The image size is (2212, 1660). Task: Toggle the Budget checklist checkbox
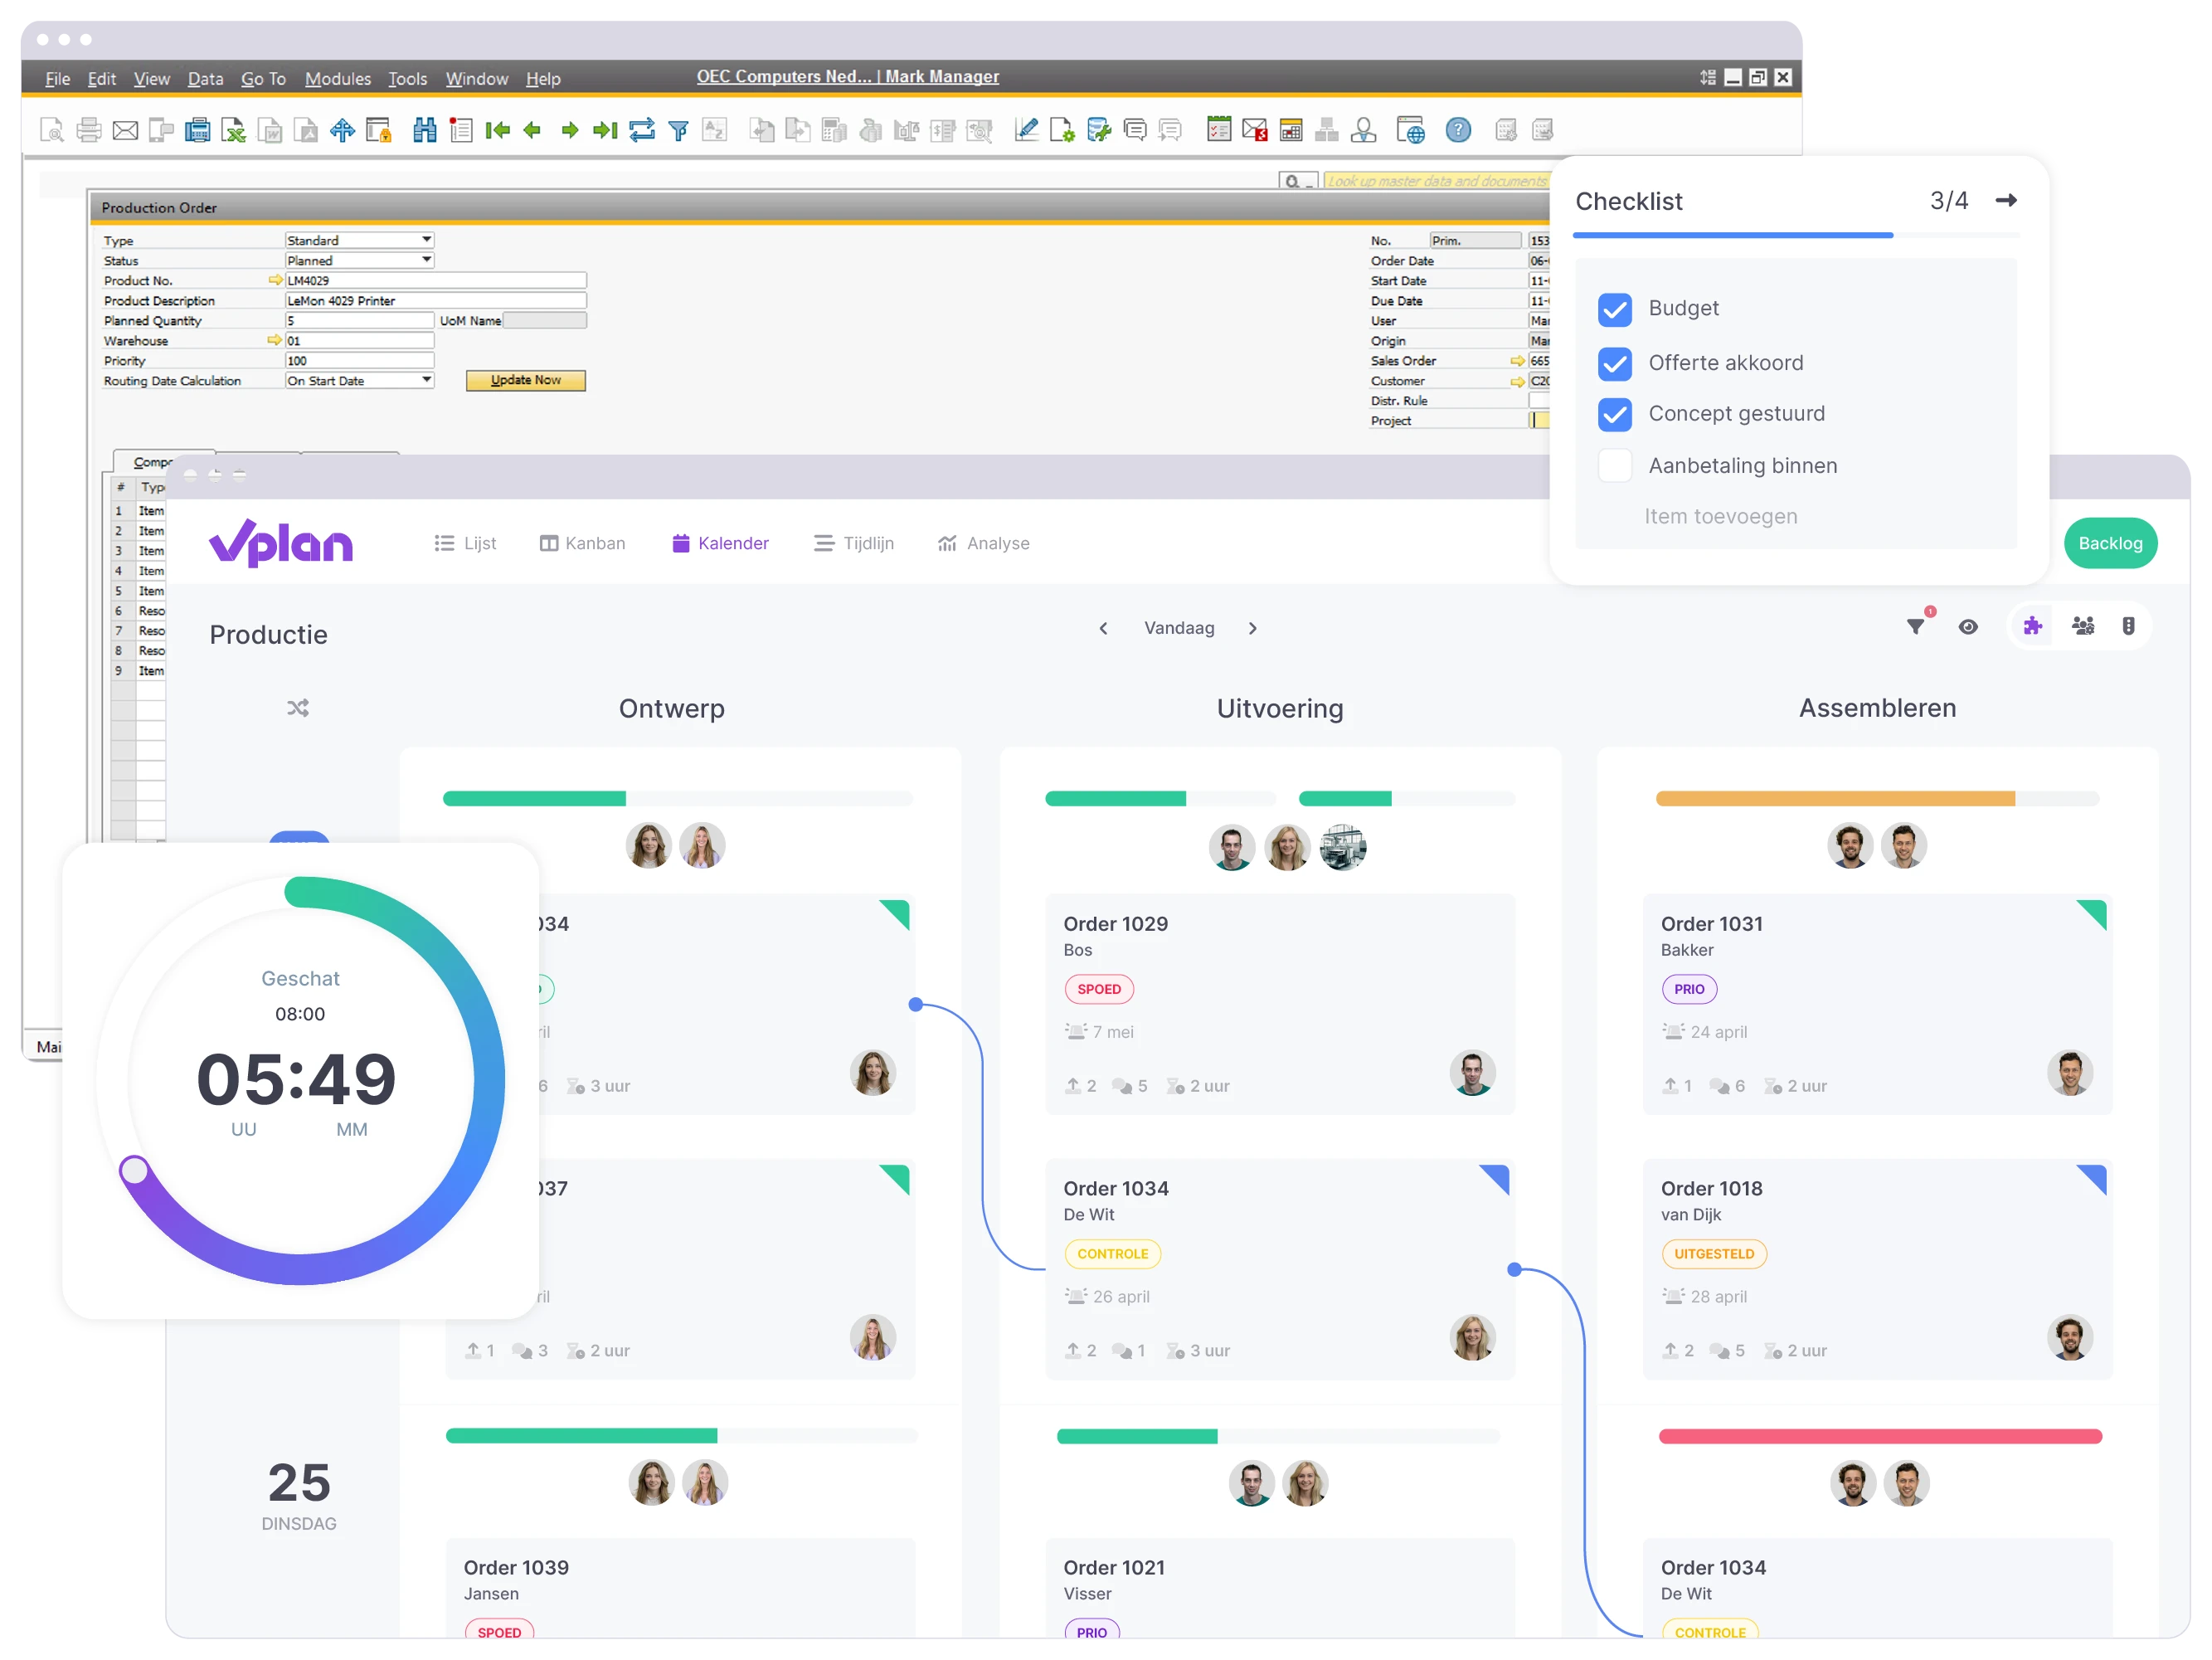click(1614, 307)
